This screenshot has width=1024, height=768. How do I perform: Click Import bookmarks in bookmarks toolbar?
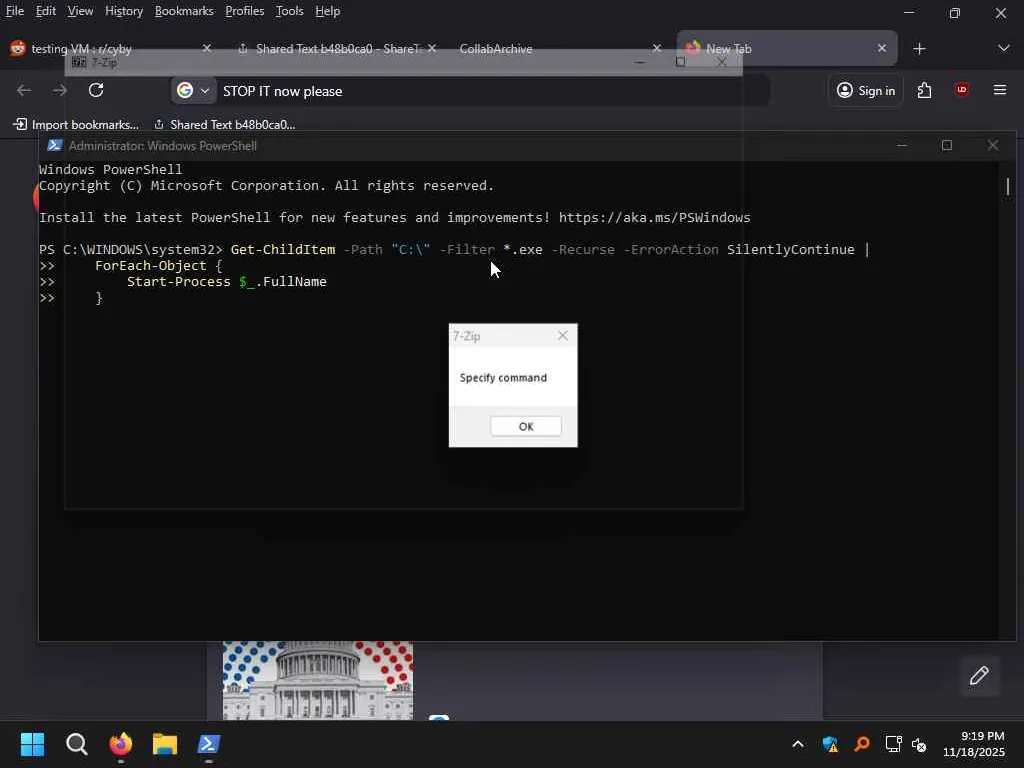click(76, 124)
